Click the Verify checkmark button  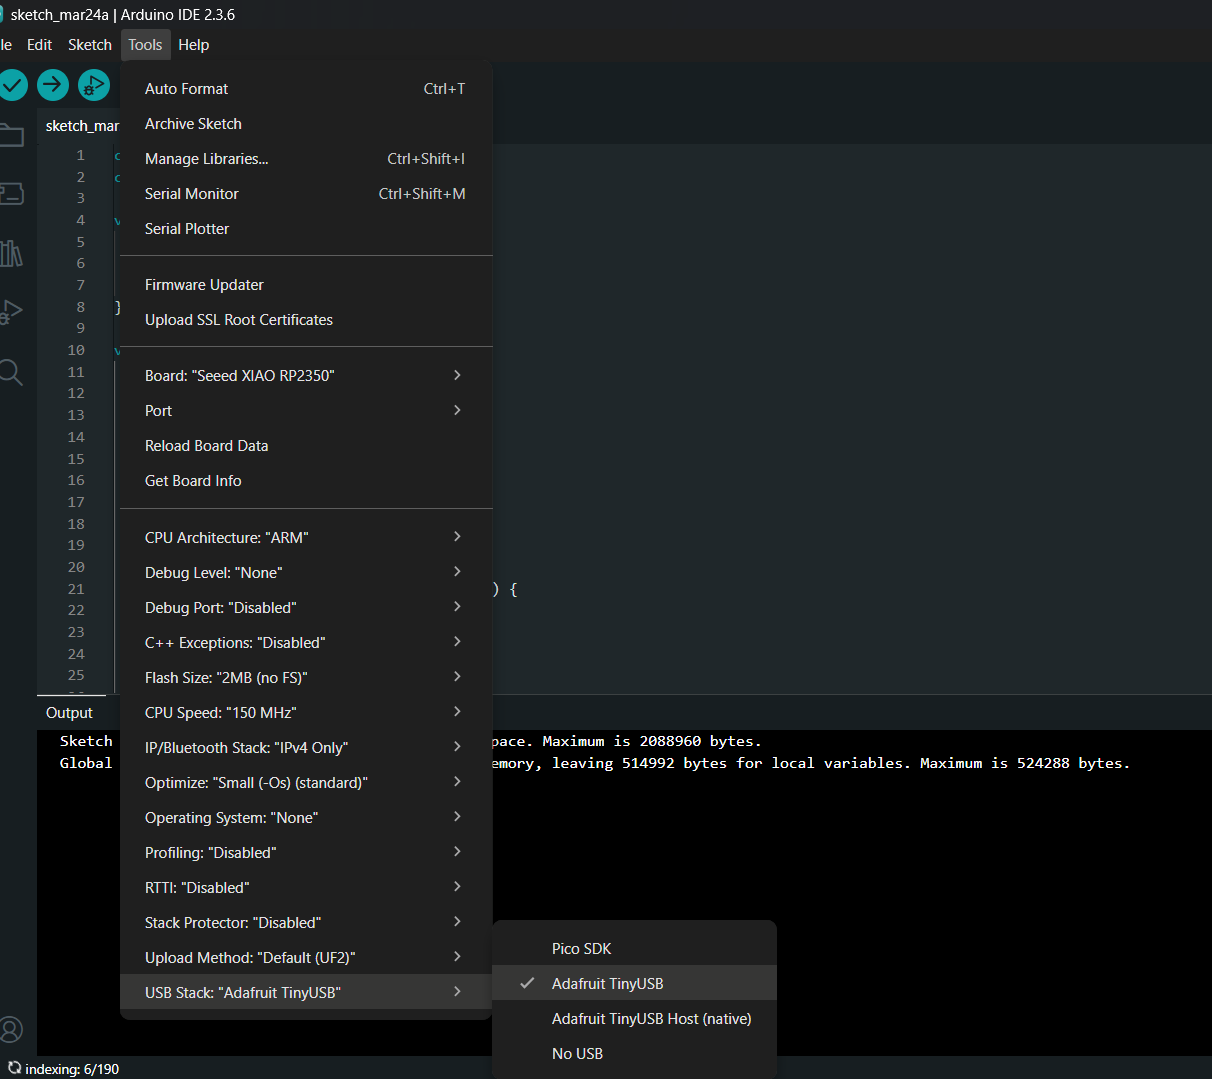pos(12,85)
